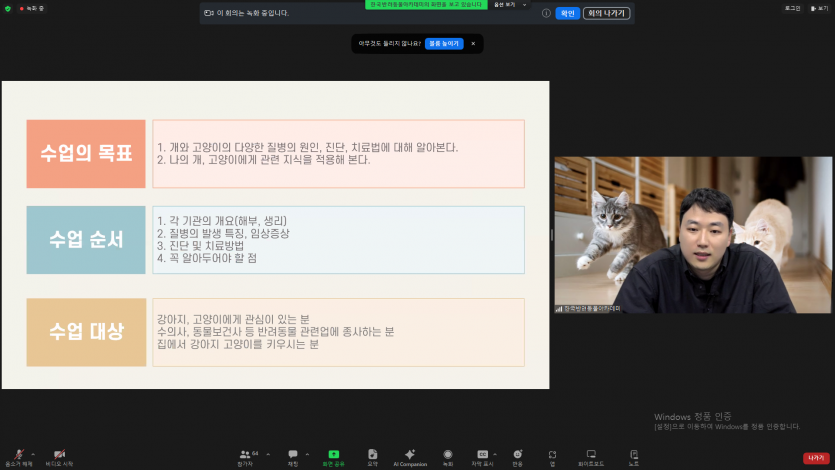Click the green share screen icon

pos(333,454)
